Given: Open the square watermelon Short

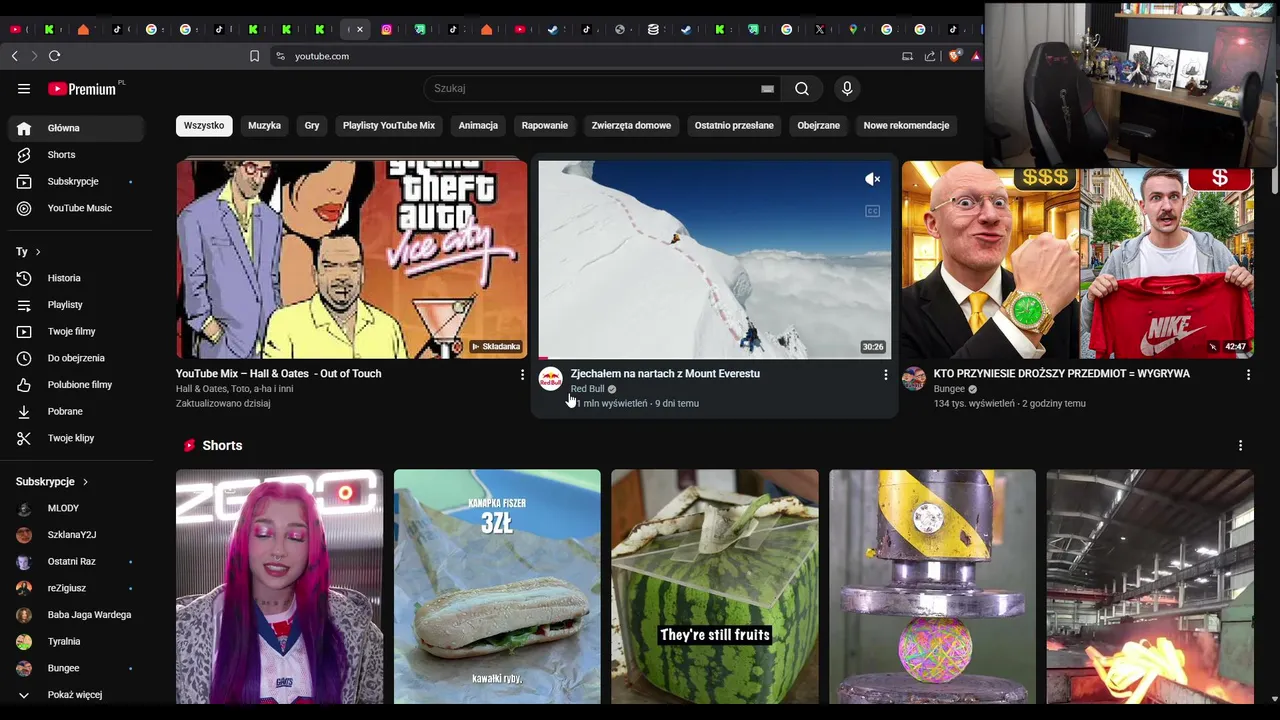Looking at the screenshot, I should pos(715,587).
